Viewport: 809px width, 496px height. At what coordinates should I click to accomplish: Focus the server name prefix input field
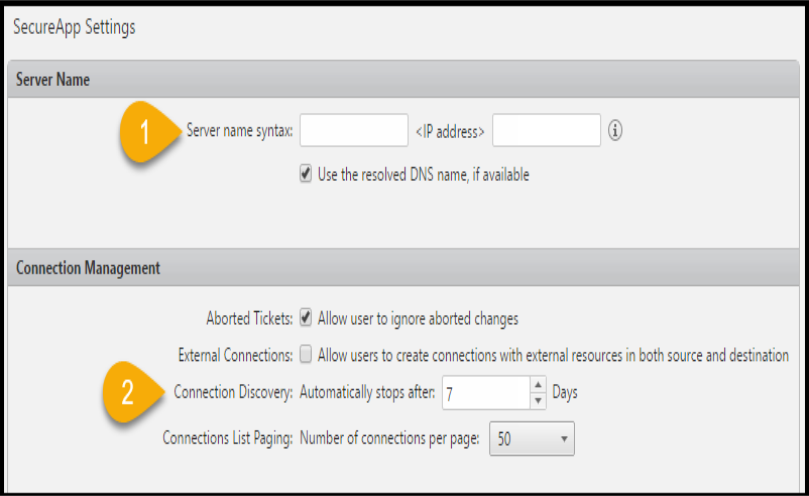pyautogui.click(x=354, y=130)
